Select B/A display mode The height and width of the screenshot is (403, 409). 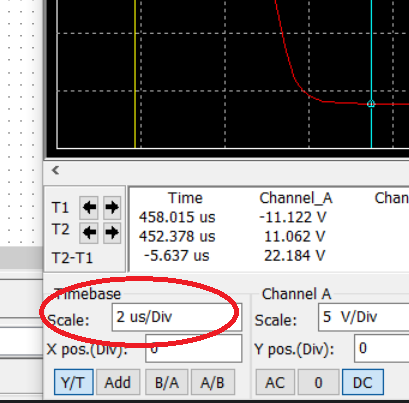[x=167, y=382]
